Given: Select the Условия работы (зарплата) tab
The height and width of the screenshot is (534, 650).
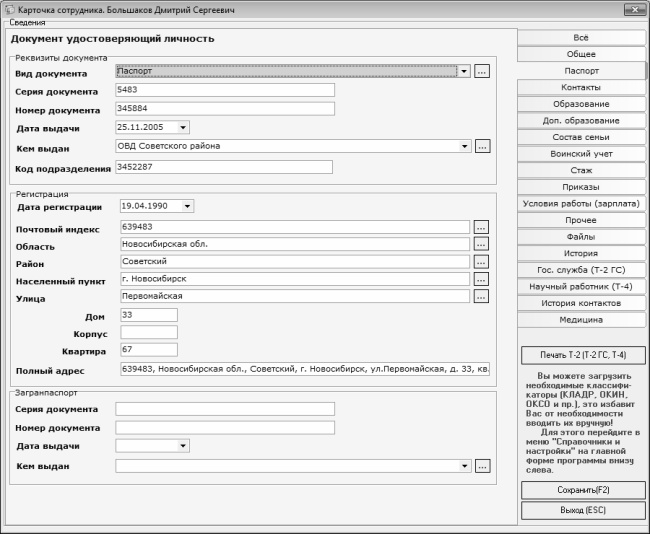Looking at the screenshot, I should coord(580,203).
